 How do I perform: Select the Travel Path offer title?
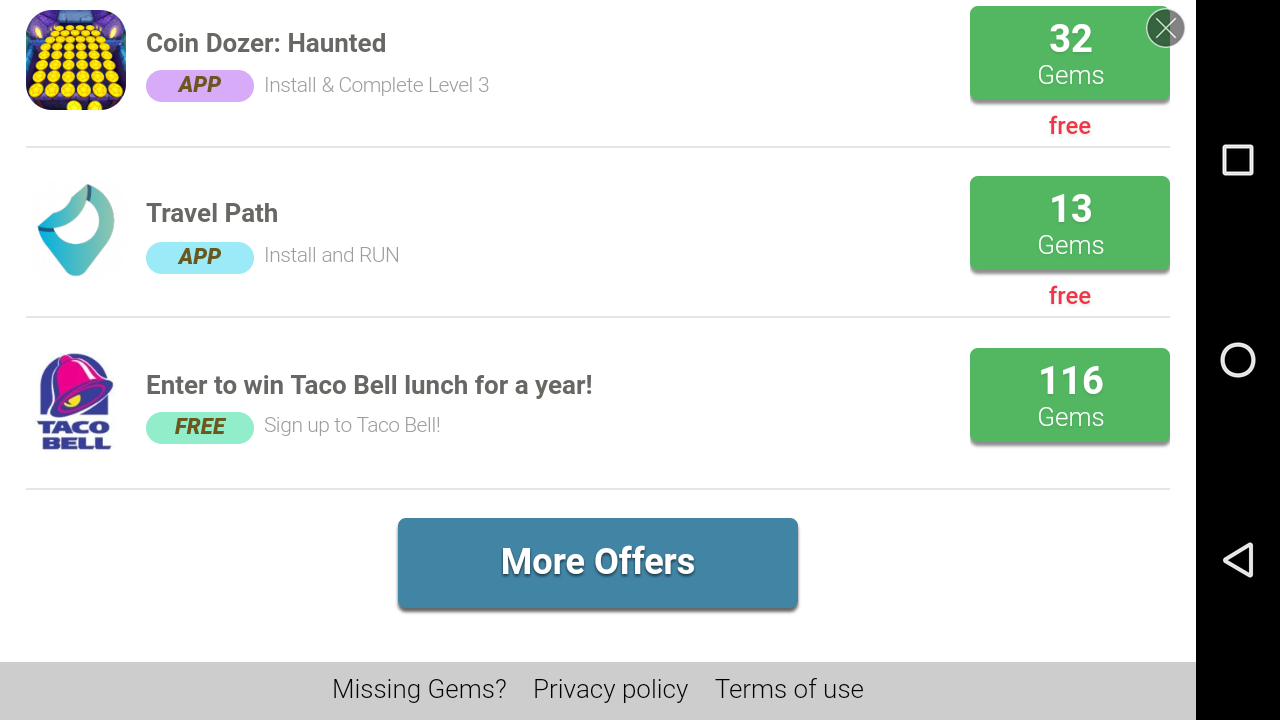point(212,213)
